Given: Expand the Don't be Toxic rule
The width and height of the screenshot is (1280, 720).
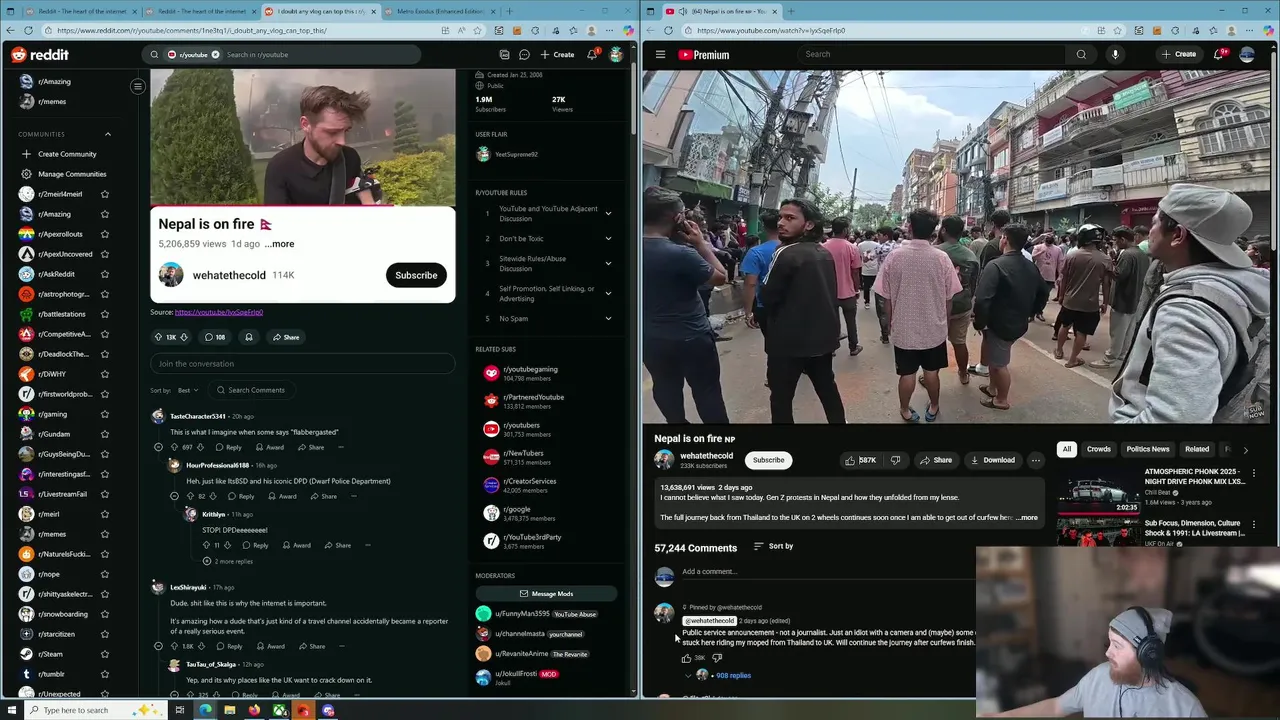Looking at the screenshot, I should click(x=608, y=239).
